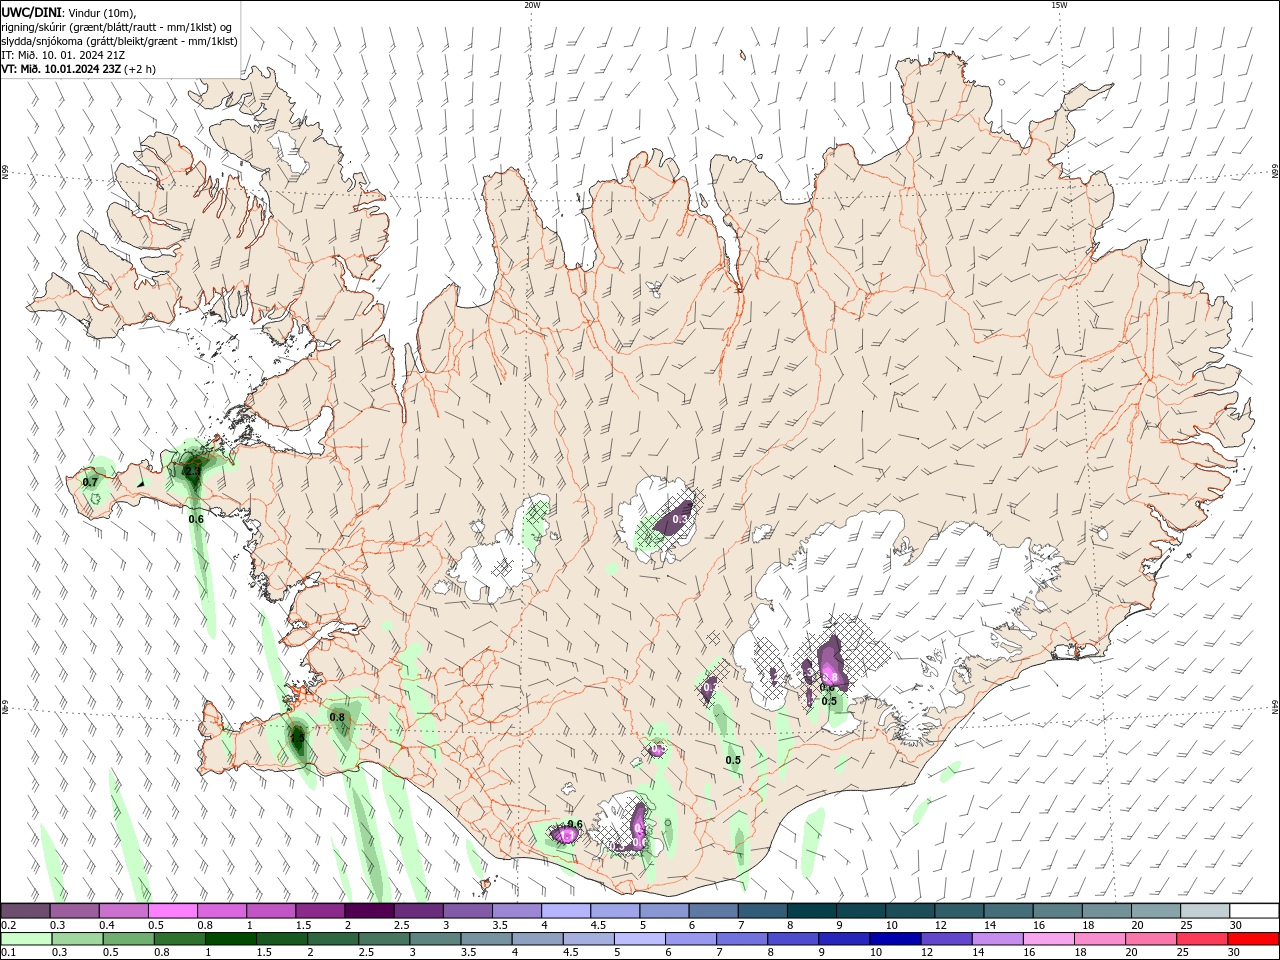Click the '0.4' label in the upper legend
Image resolution: width=1280 pixels, height=960 pixels.
[x=106, y=925]
